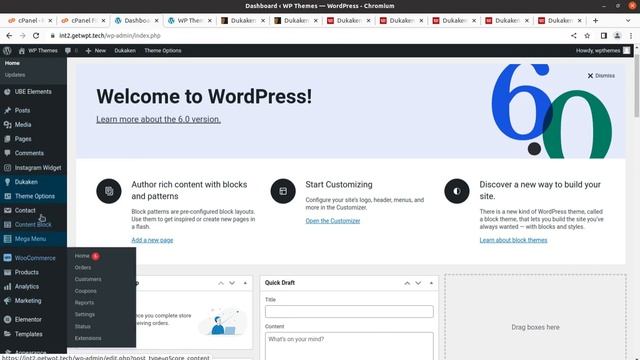Click the browser address bar URL
The height and width of the screenshot is (360, 640).
(110, 36)
